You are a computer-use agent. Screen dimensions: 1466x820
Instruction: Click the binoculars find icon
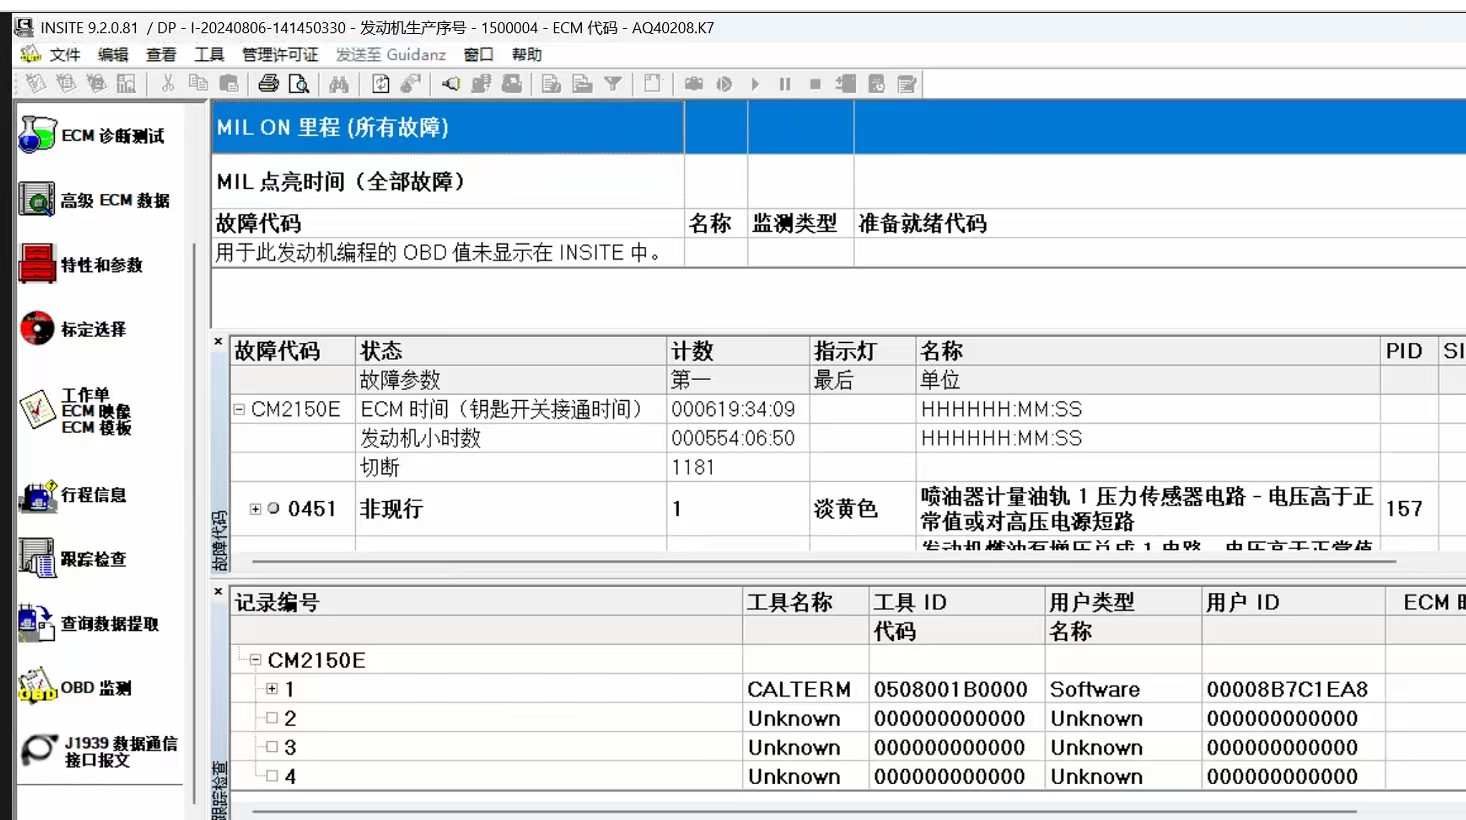(339, 84)
